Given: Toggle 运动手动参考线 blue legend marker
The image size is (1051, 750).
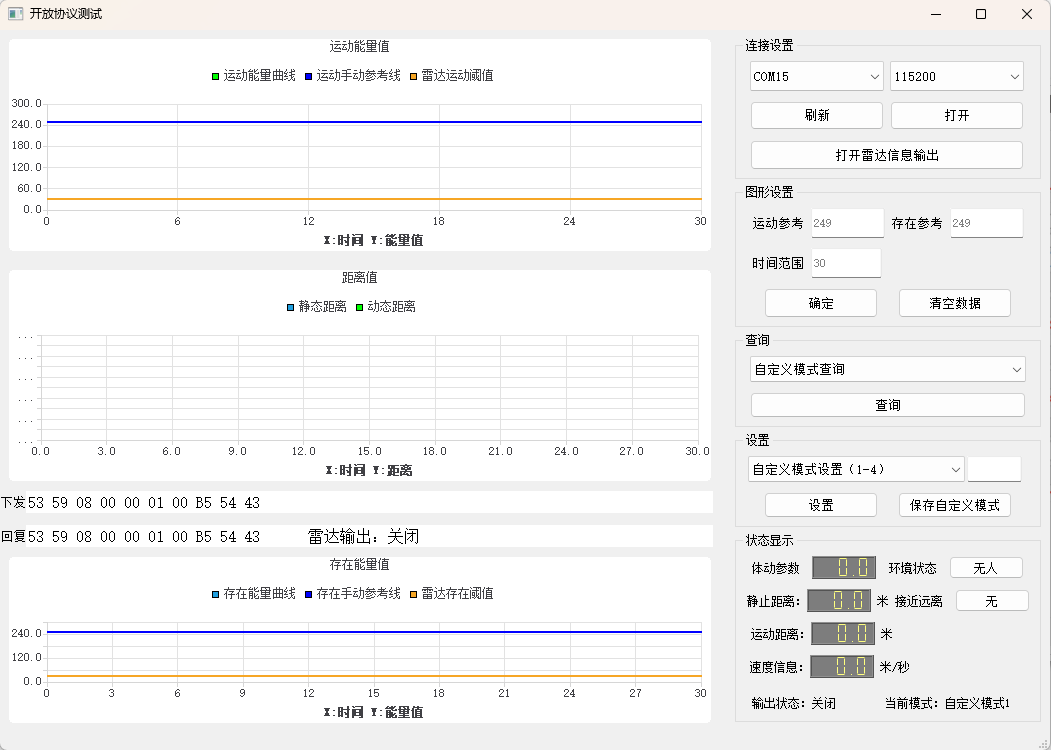Looking at the screenshot, I should click(308, 76).
